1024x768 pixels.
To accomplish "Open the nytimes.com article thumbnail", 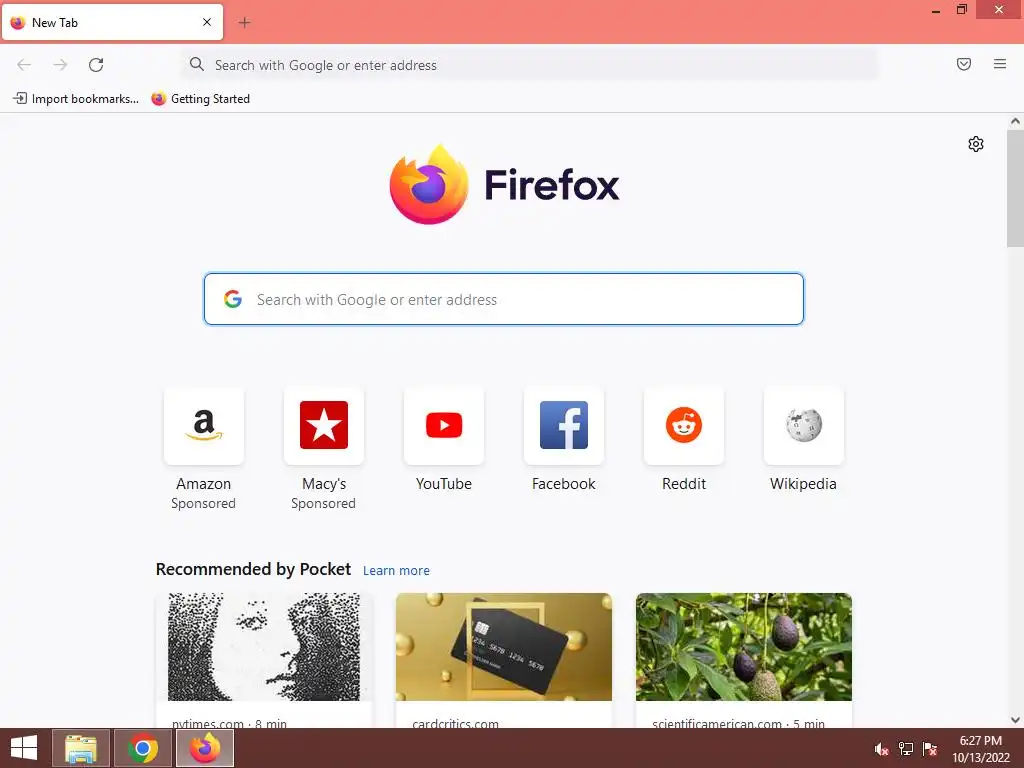I will (264, 647).
